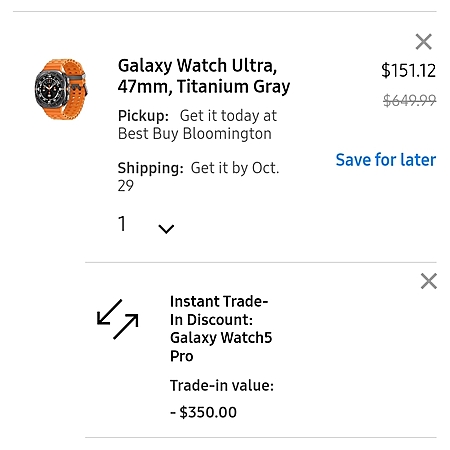Screen dimensions: 450x450
Task: Click the Trade-in value label
Action: pyautogui.click(x=222, y=386)
